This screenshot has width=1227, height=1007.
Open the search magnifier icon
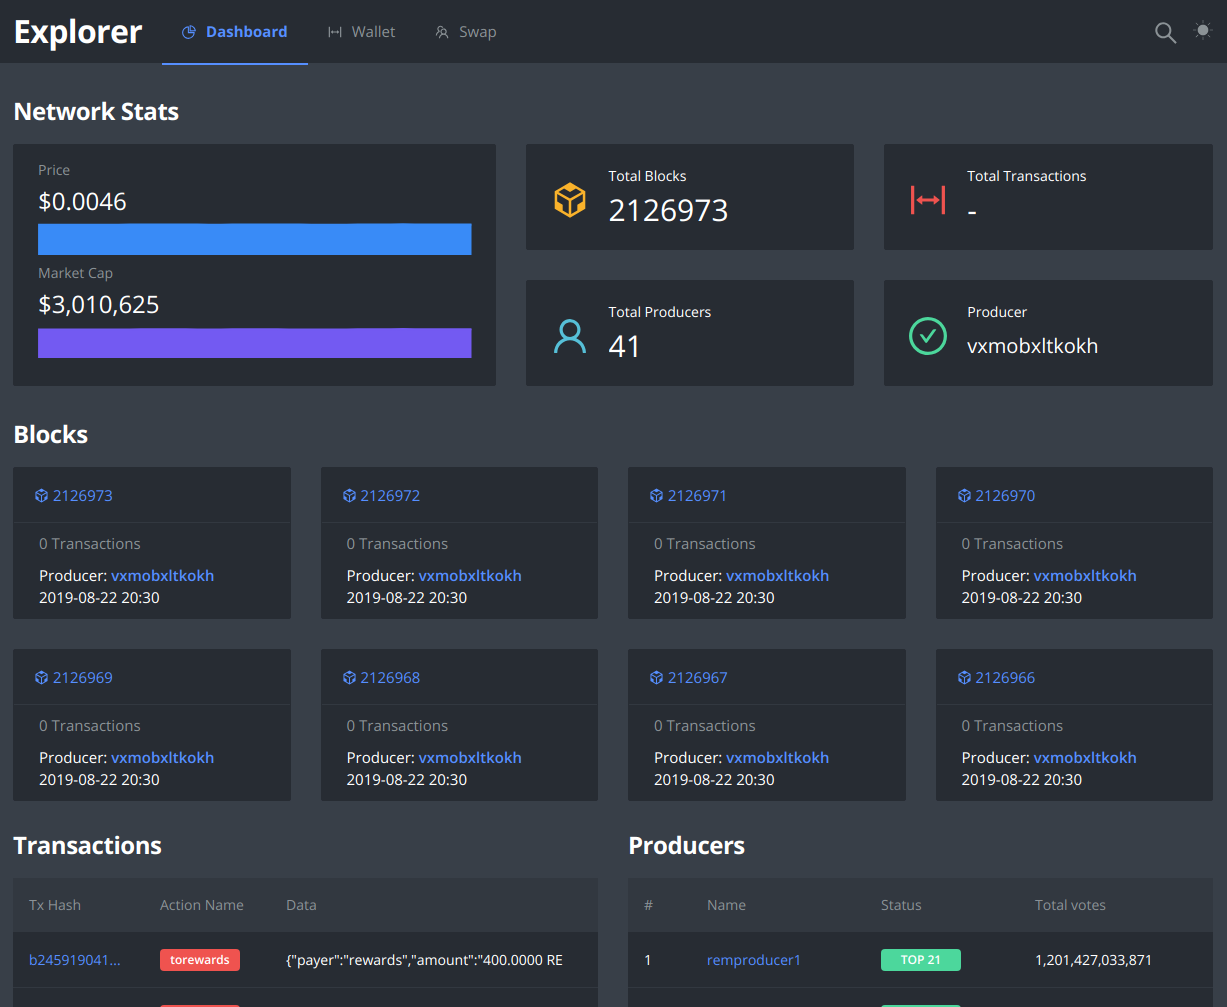1165,31
